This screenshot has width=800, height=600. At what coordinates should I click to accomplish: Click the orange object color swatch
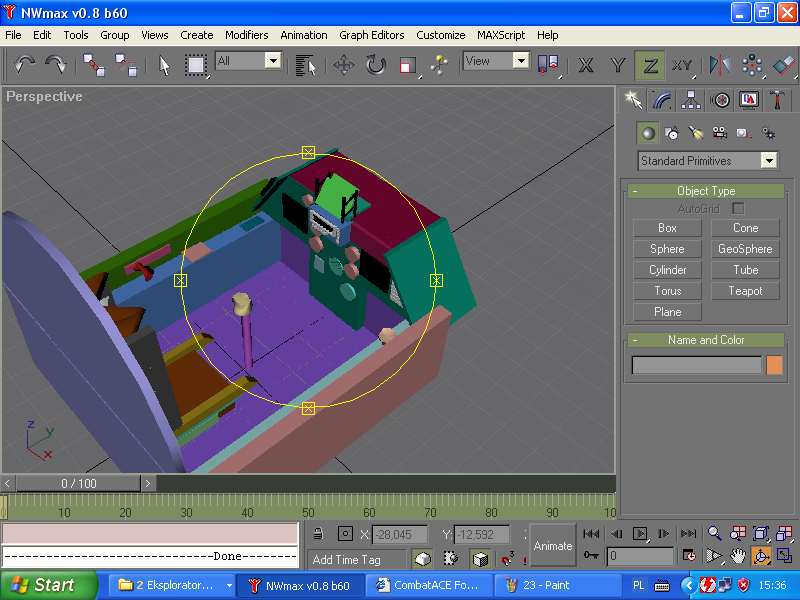click(774, 366)
